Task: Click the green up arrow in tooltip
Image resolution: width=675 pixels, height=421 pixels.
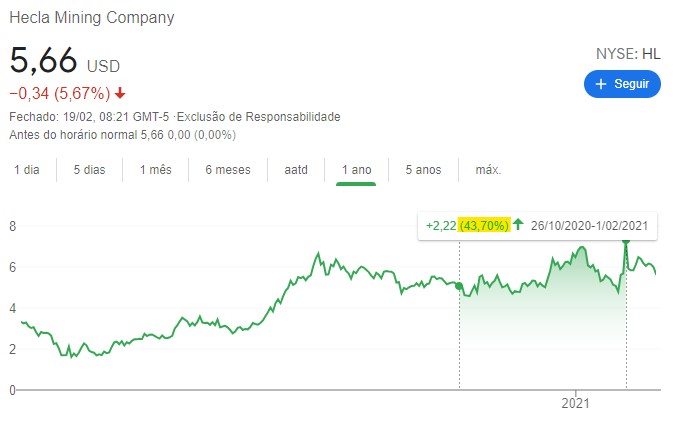Action: tap(518, 225)
